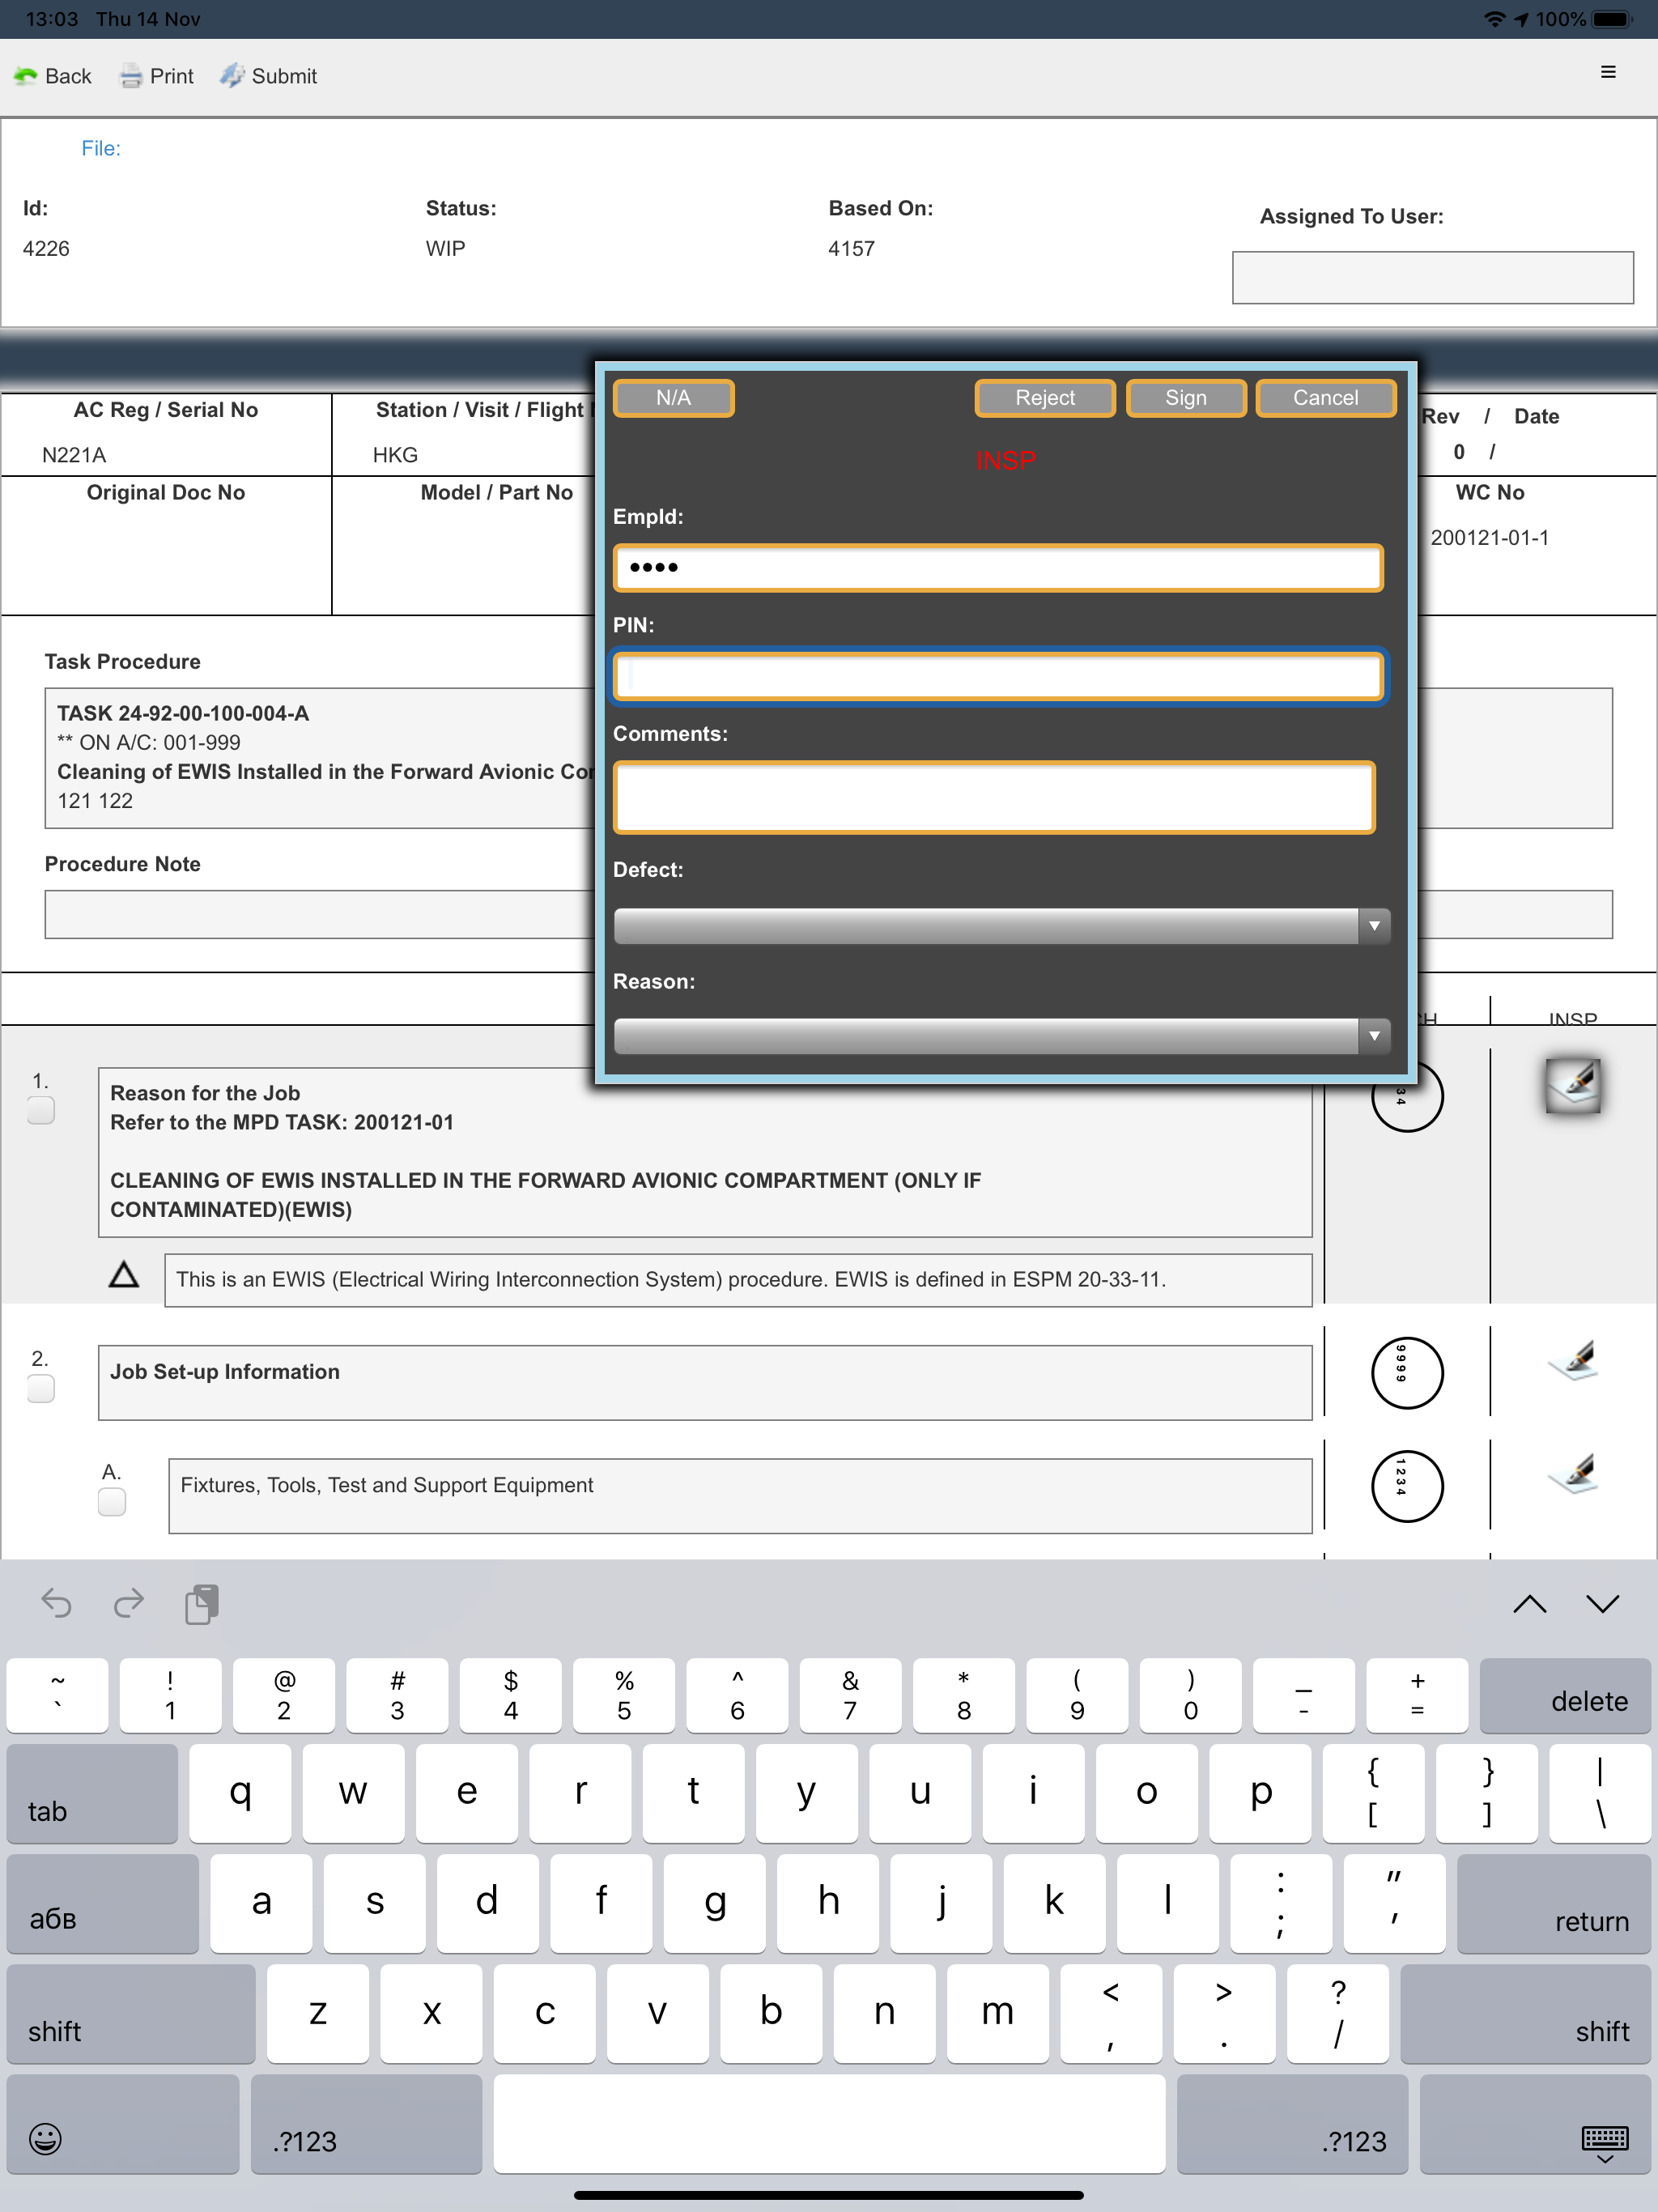Viewport: 1658px width, 2212px height.
Task: Click the Back label in toolbar
Action: tap(68, 76)
